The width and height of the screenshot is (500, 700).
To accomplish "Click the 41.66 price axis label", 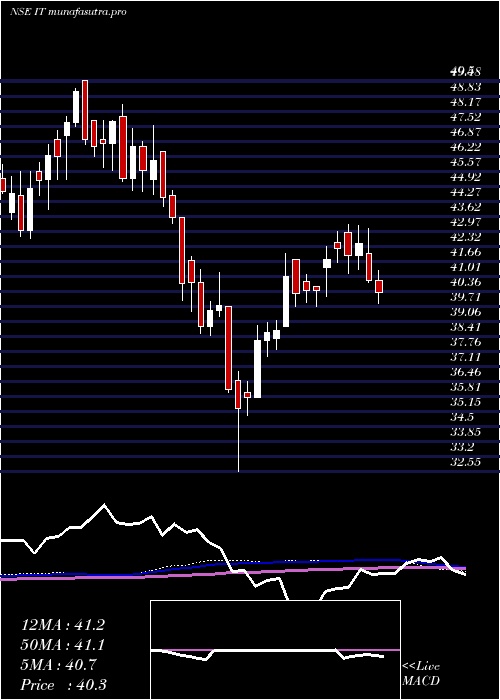I will click(x=465, y=252).
